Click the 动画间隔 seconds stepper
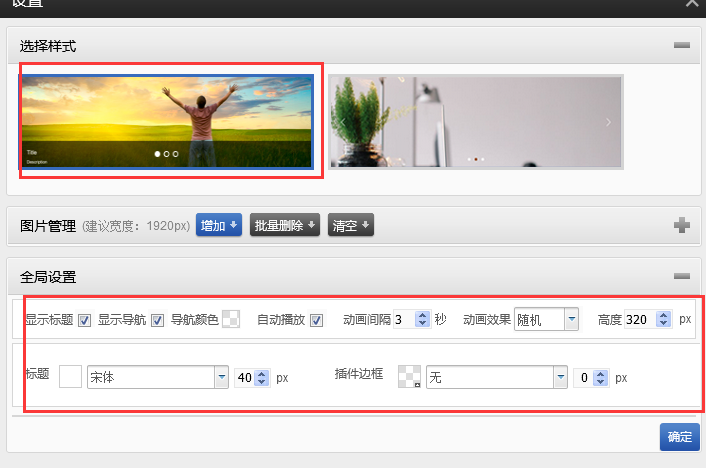Screen dimensions: 706x468 [421, 320]
